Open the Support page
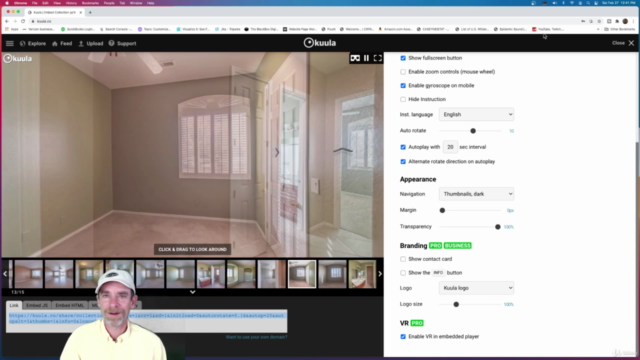The image size is (640, 360). coord(122,43)
